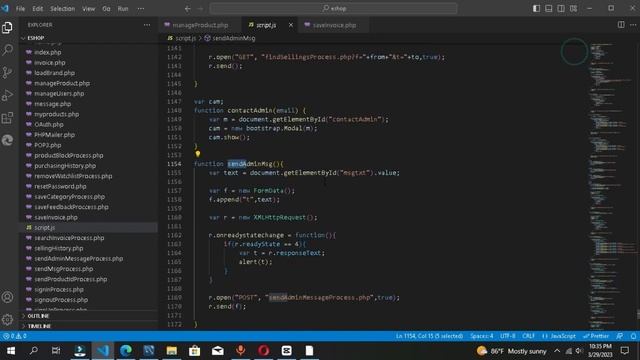Viewport: 640px width, 360px height.
Task: Open PHPMailer.php in explorer
Action: (x=54, y=135)
